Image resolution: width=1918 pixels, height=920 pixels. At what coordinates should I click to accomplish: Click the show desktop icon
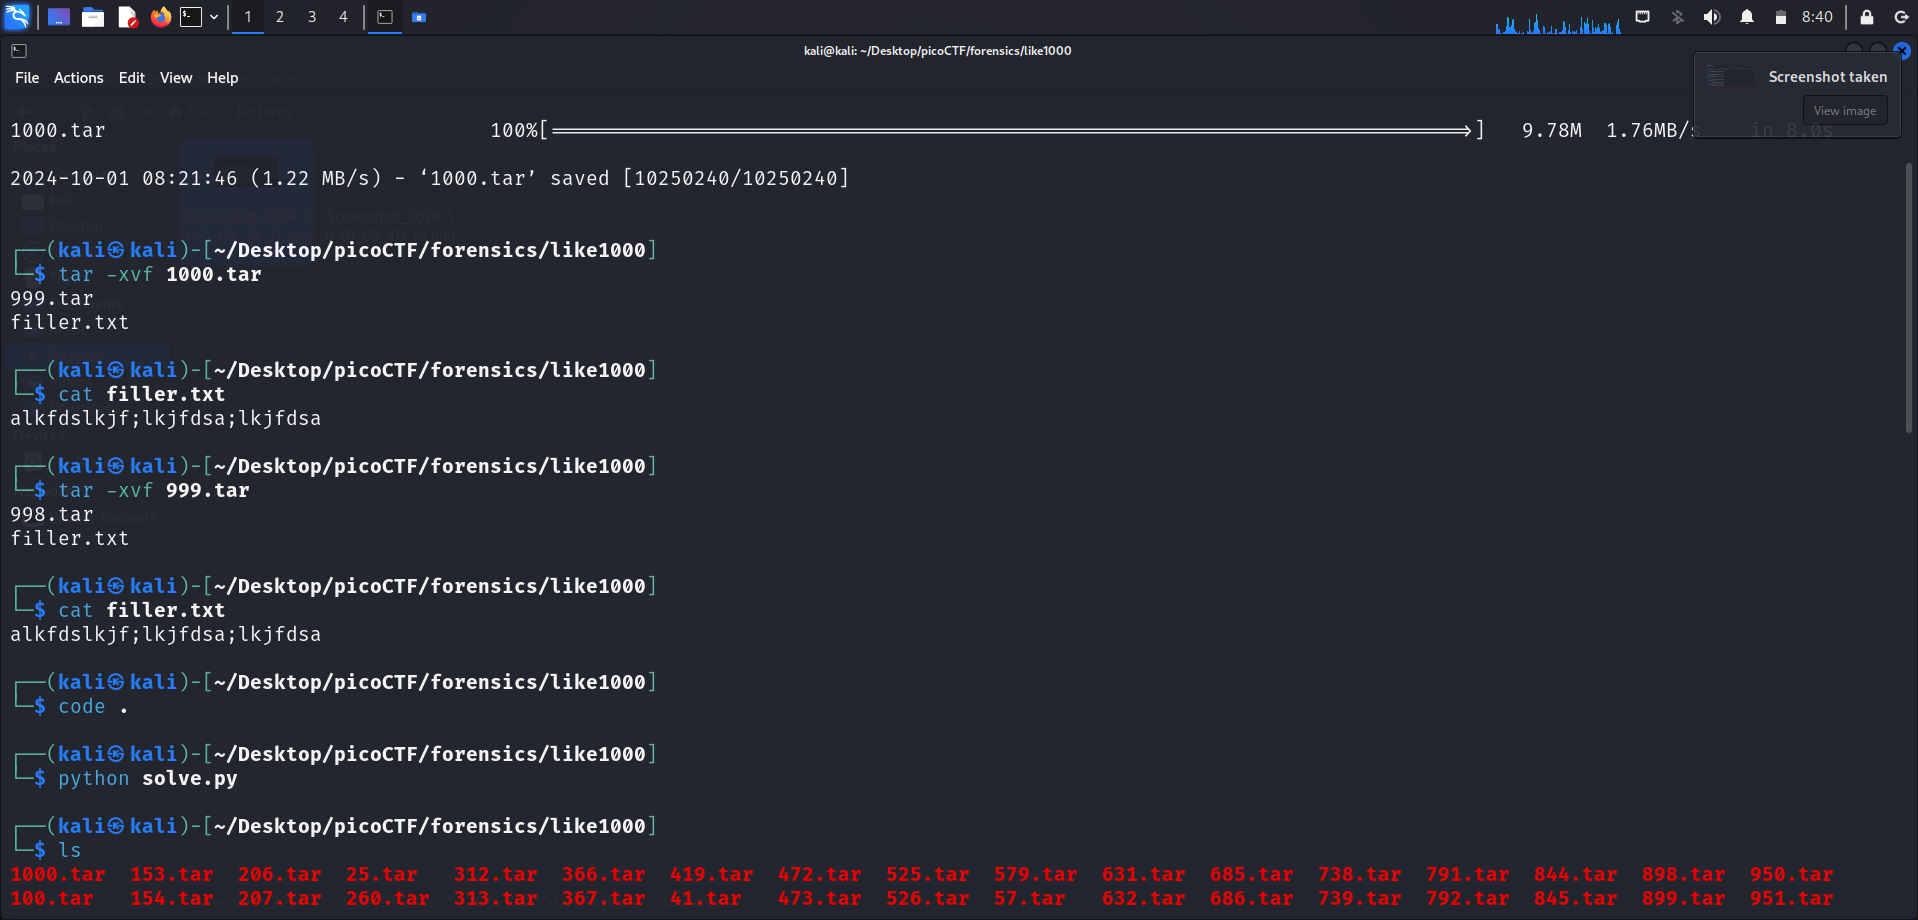coord(59,17)
